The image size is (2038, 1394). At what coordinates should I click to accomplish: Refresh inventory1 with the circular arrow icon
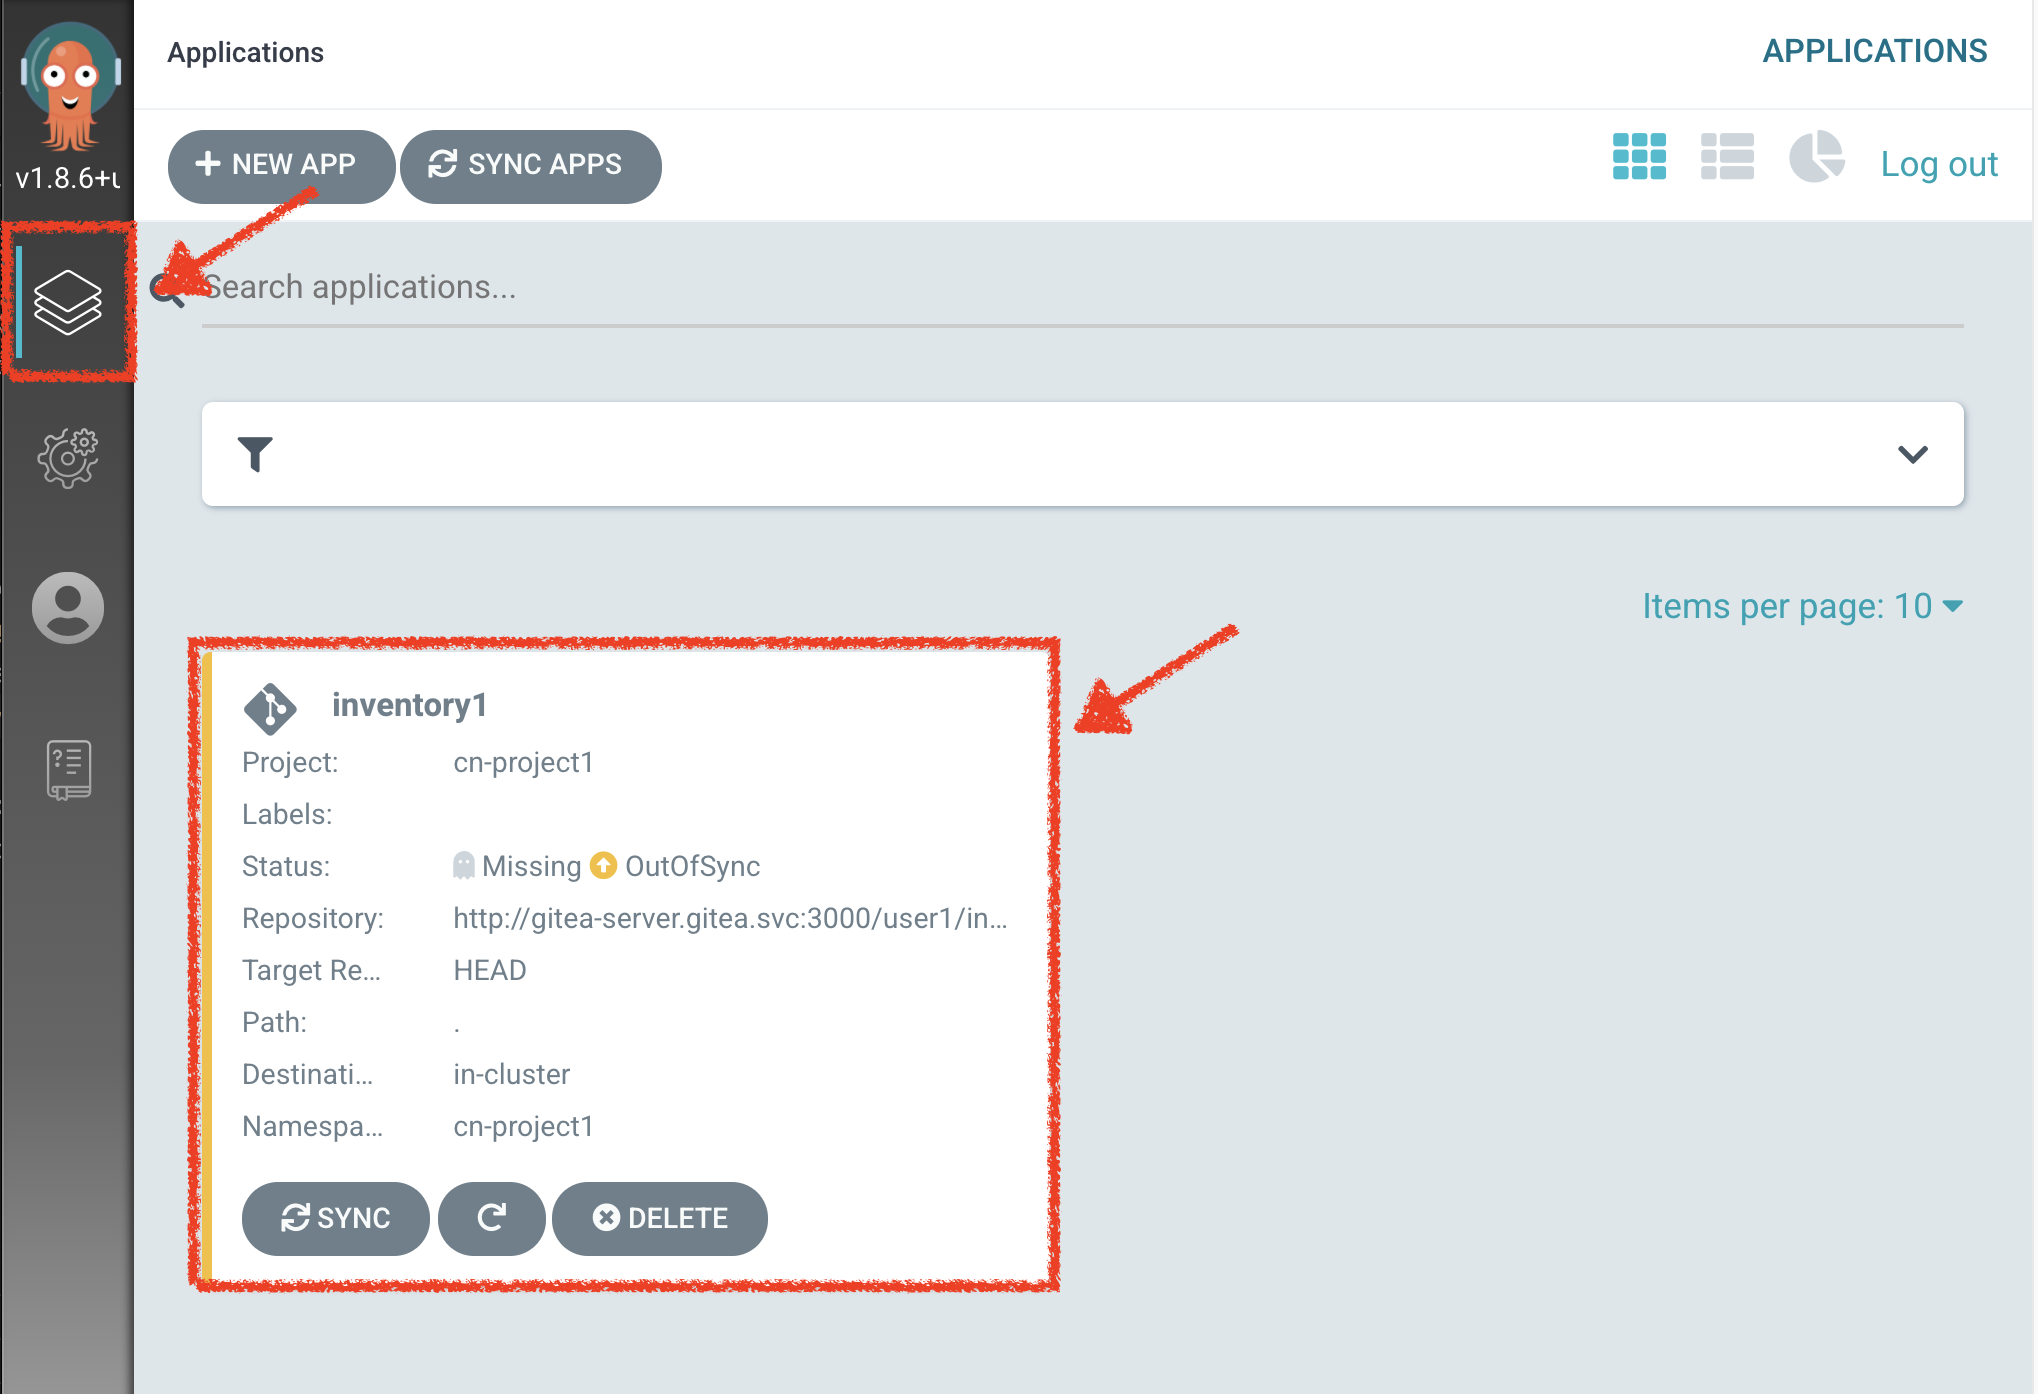point(491,1218)
